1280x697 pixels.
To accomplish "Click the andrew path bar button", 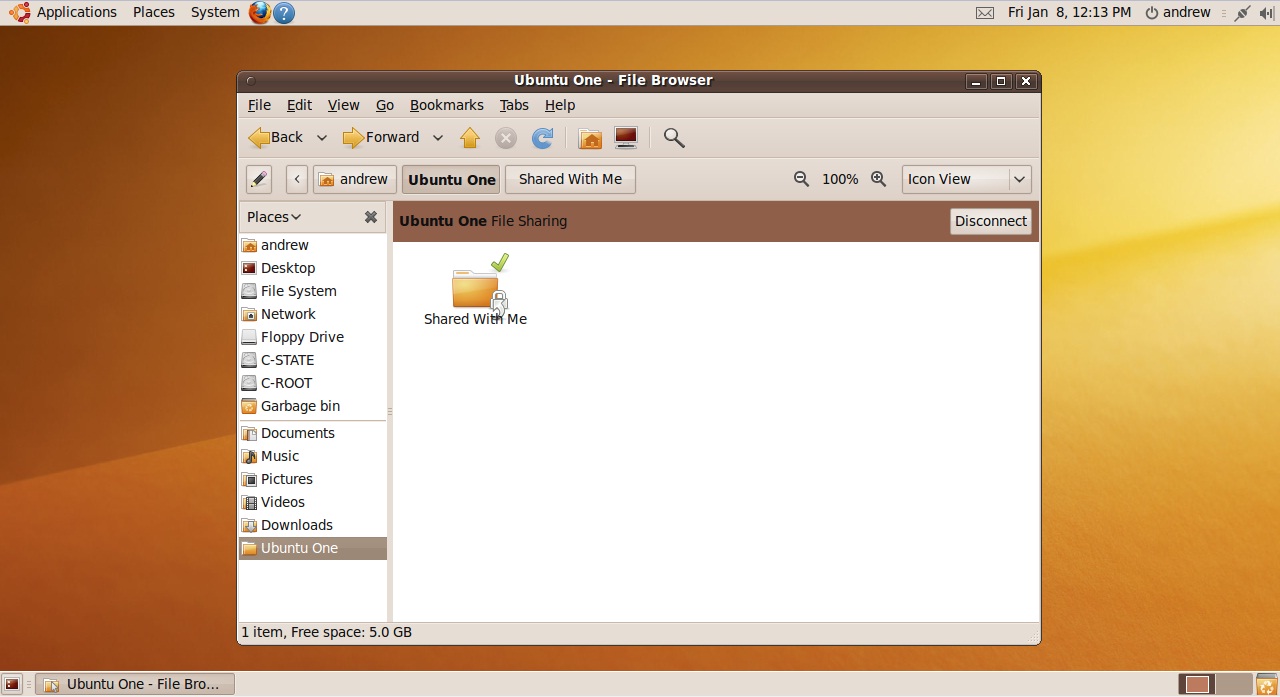I will 355,179.
